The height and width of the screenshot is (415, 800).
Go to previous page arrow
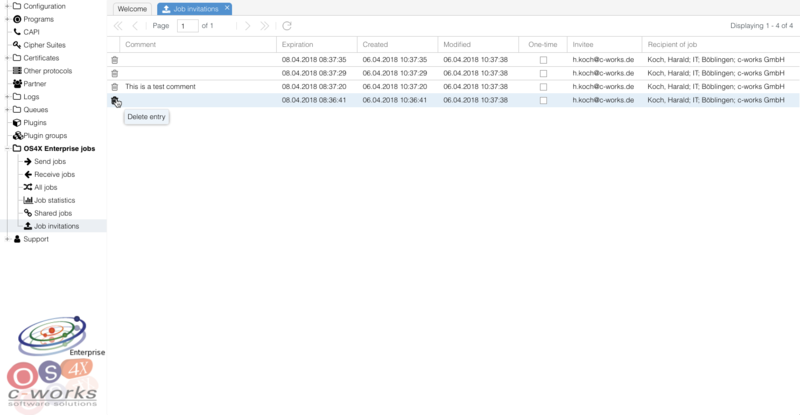136,26
